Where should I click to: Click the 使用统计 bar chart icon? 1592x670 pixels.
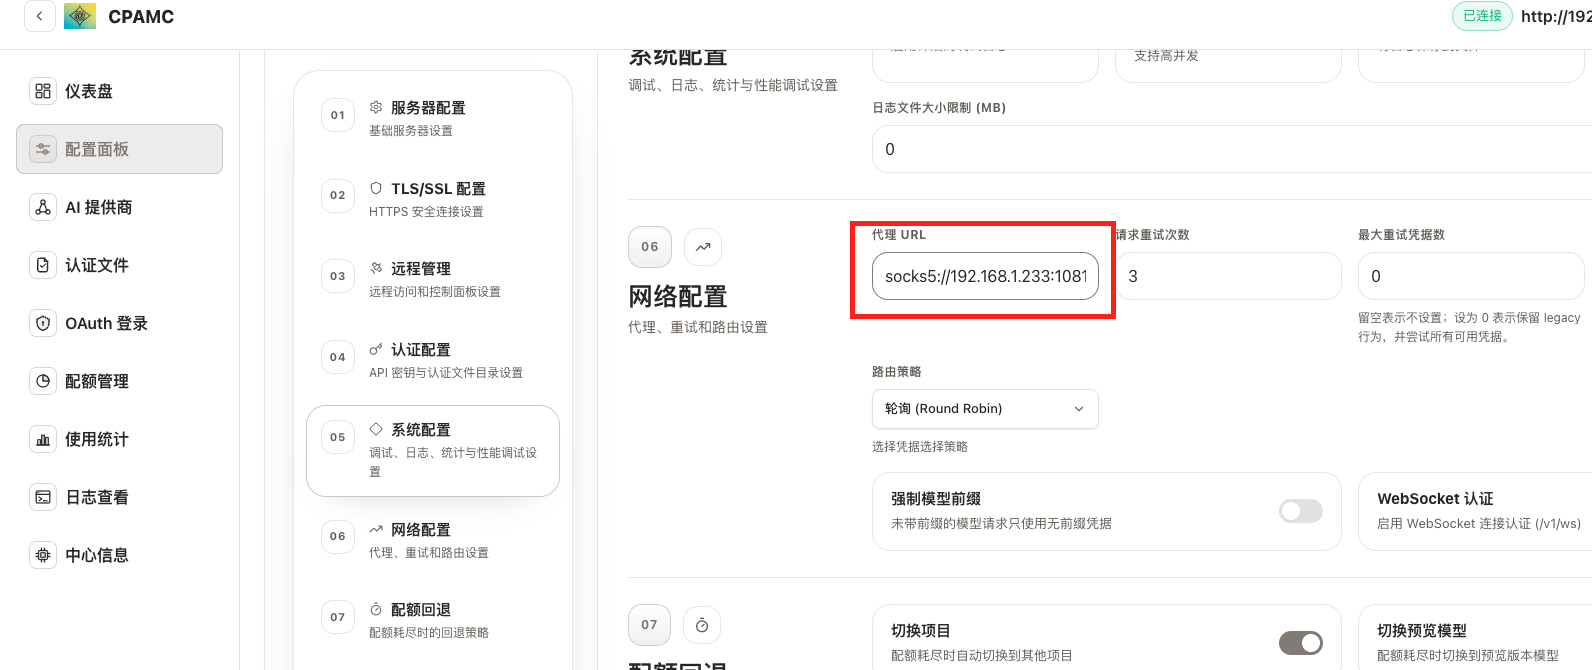[x=43, y=439]
